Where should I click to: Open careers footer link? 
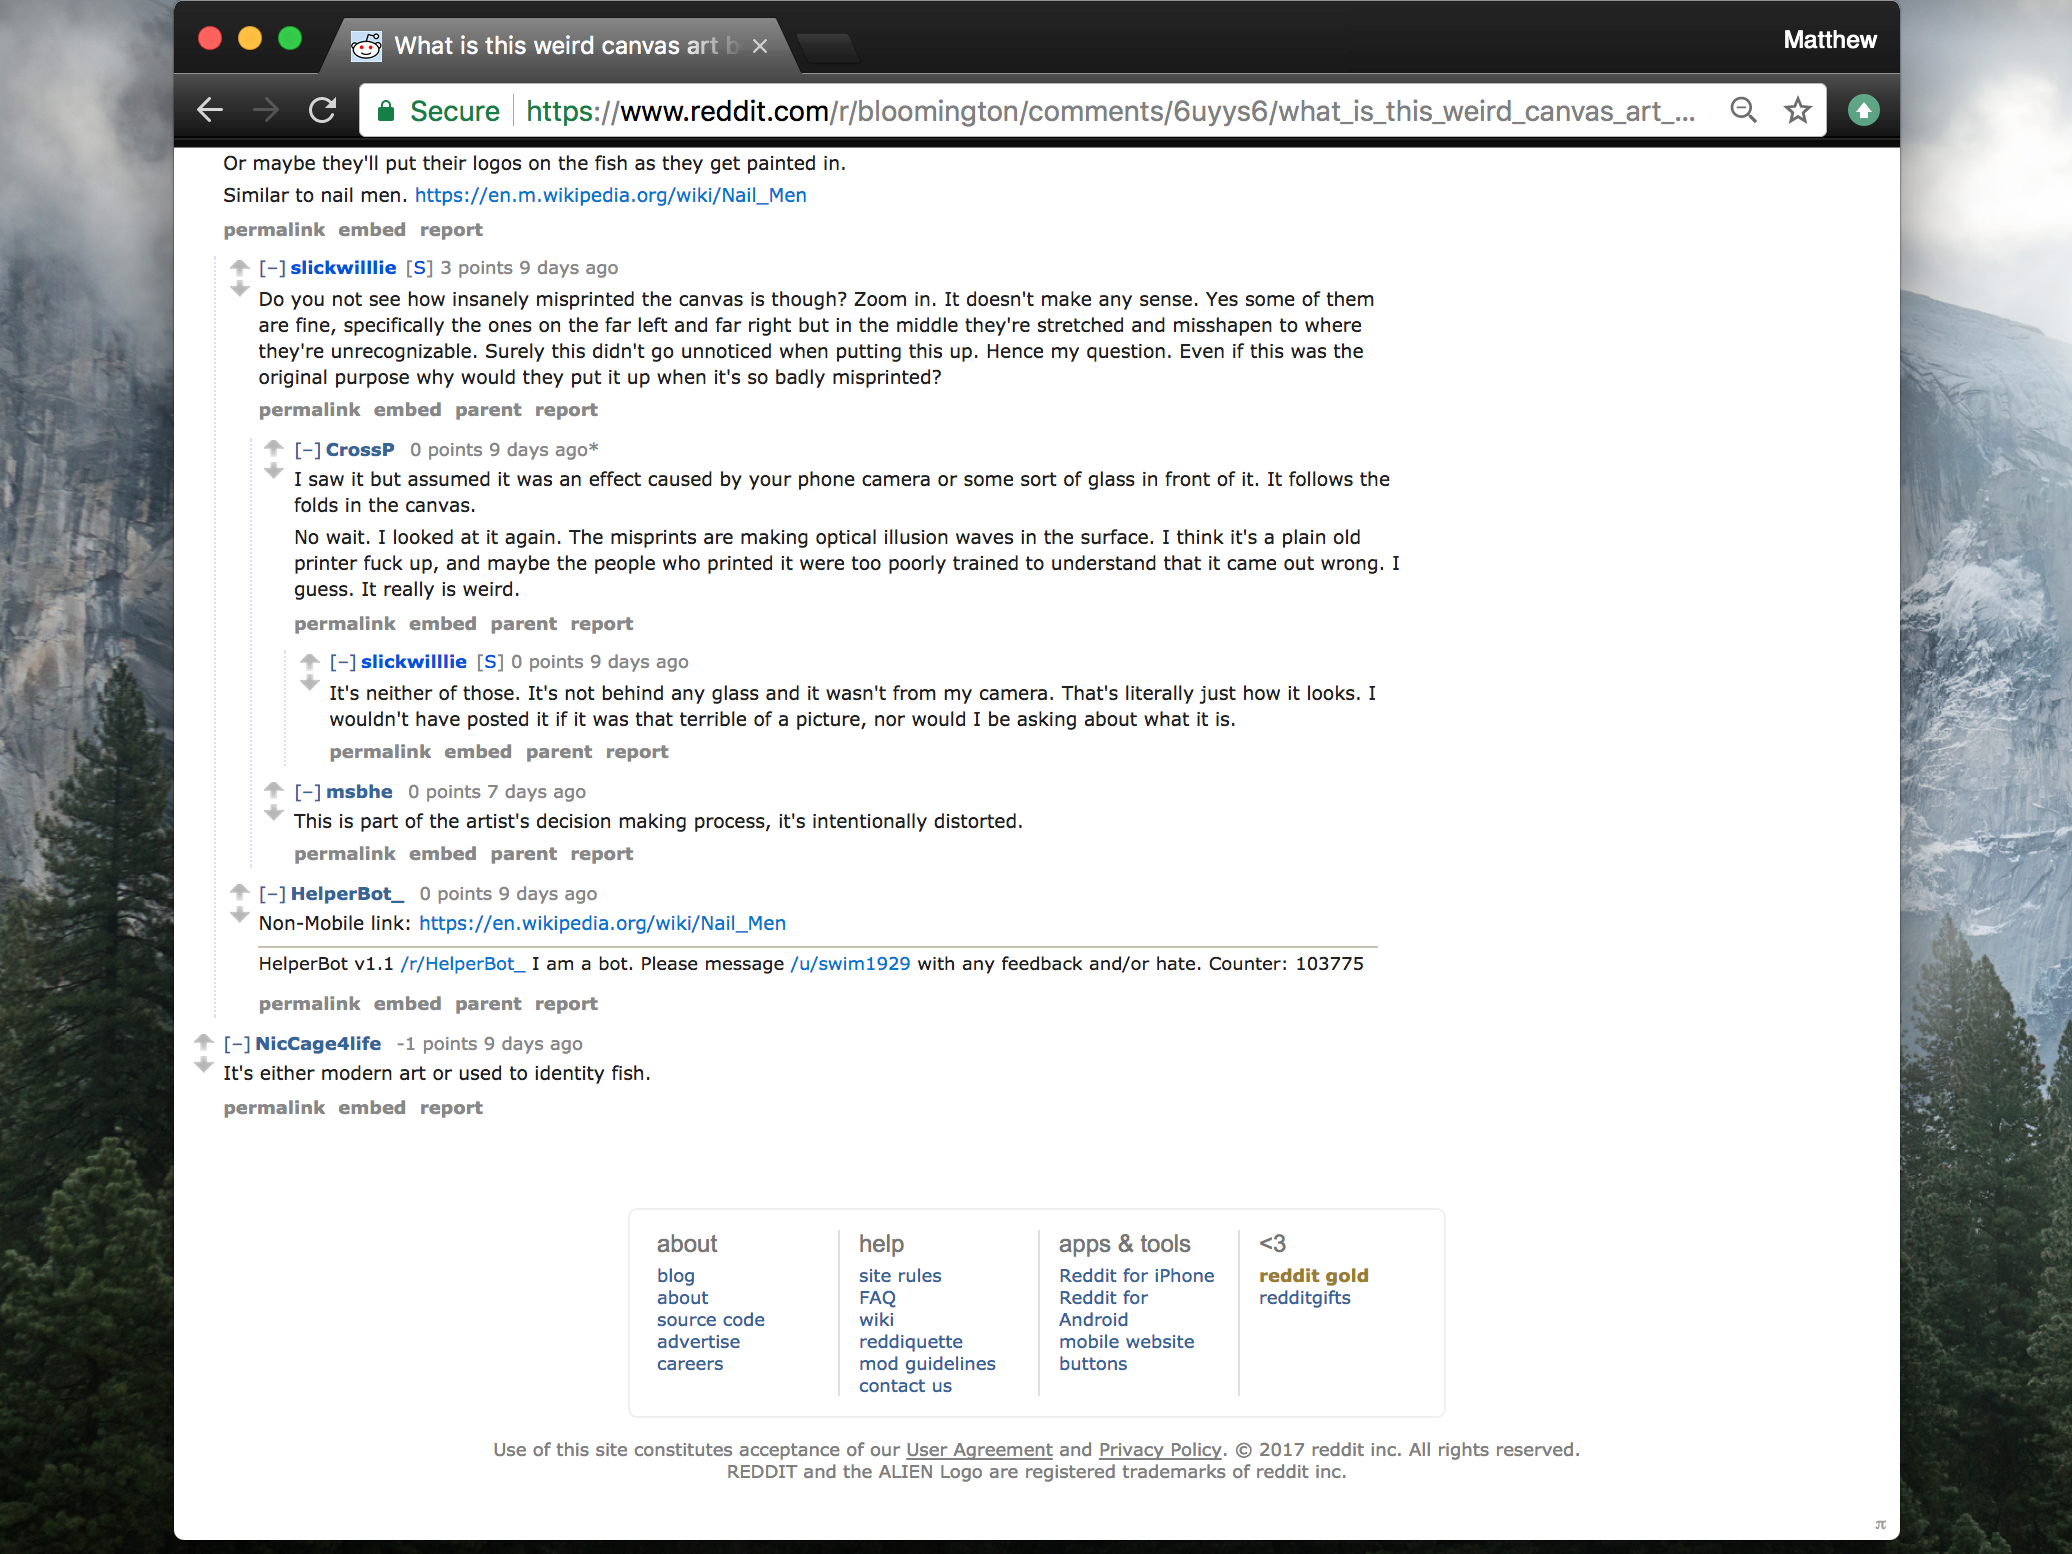tap(690, 1364)
